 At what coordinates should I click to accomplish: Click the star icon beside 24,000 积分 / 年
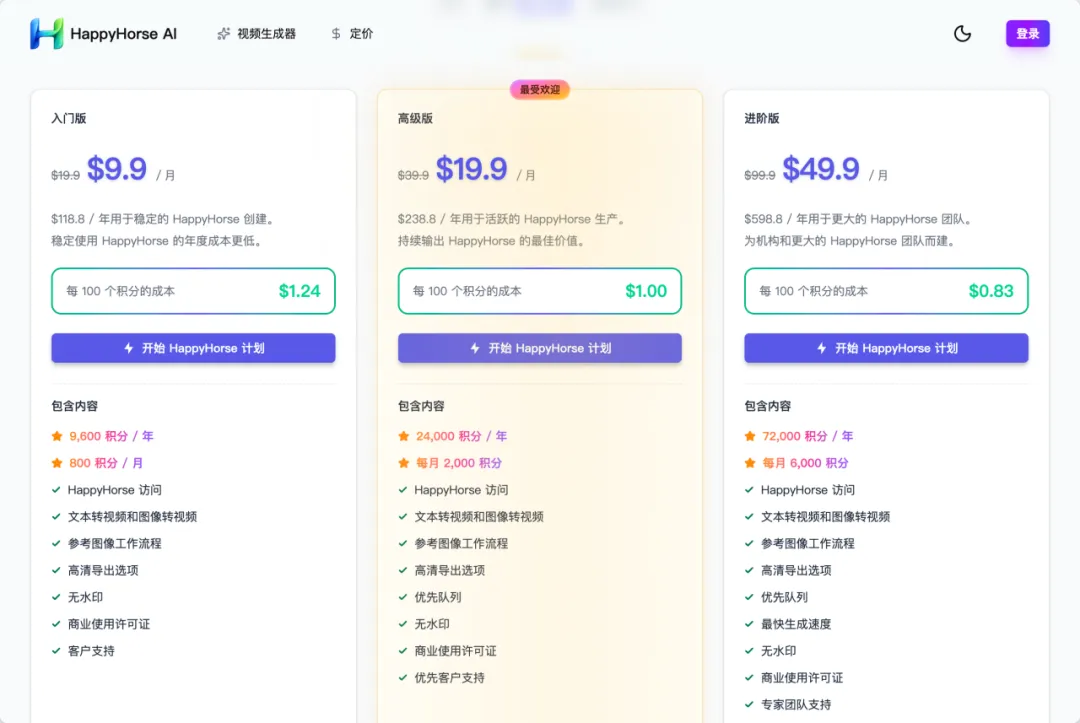(404, 436)
